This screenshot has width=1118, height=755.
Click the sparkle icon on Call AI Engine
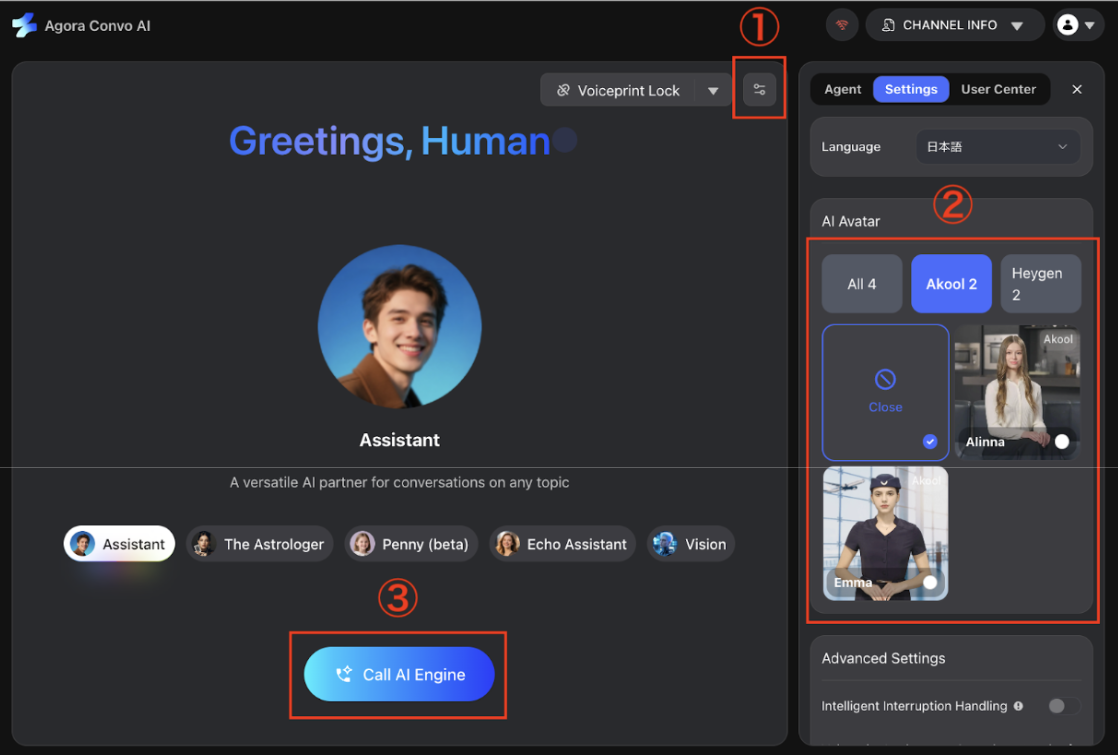[343, 674]
